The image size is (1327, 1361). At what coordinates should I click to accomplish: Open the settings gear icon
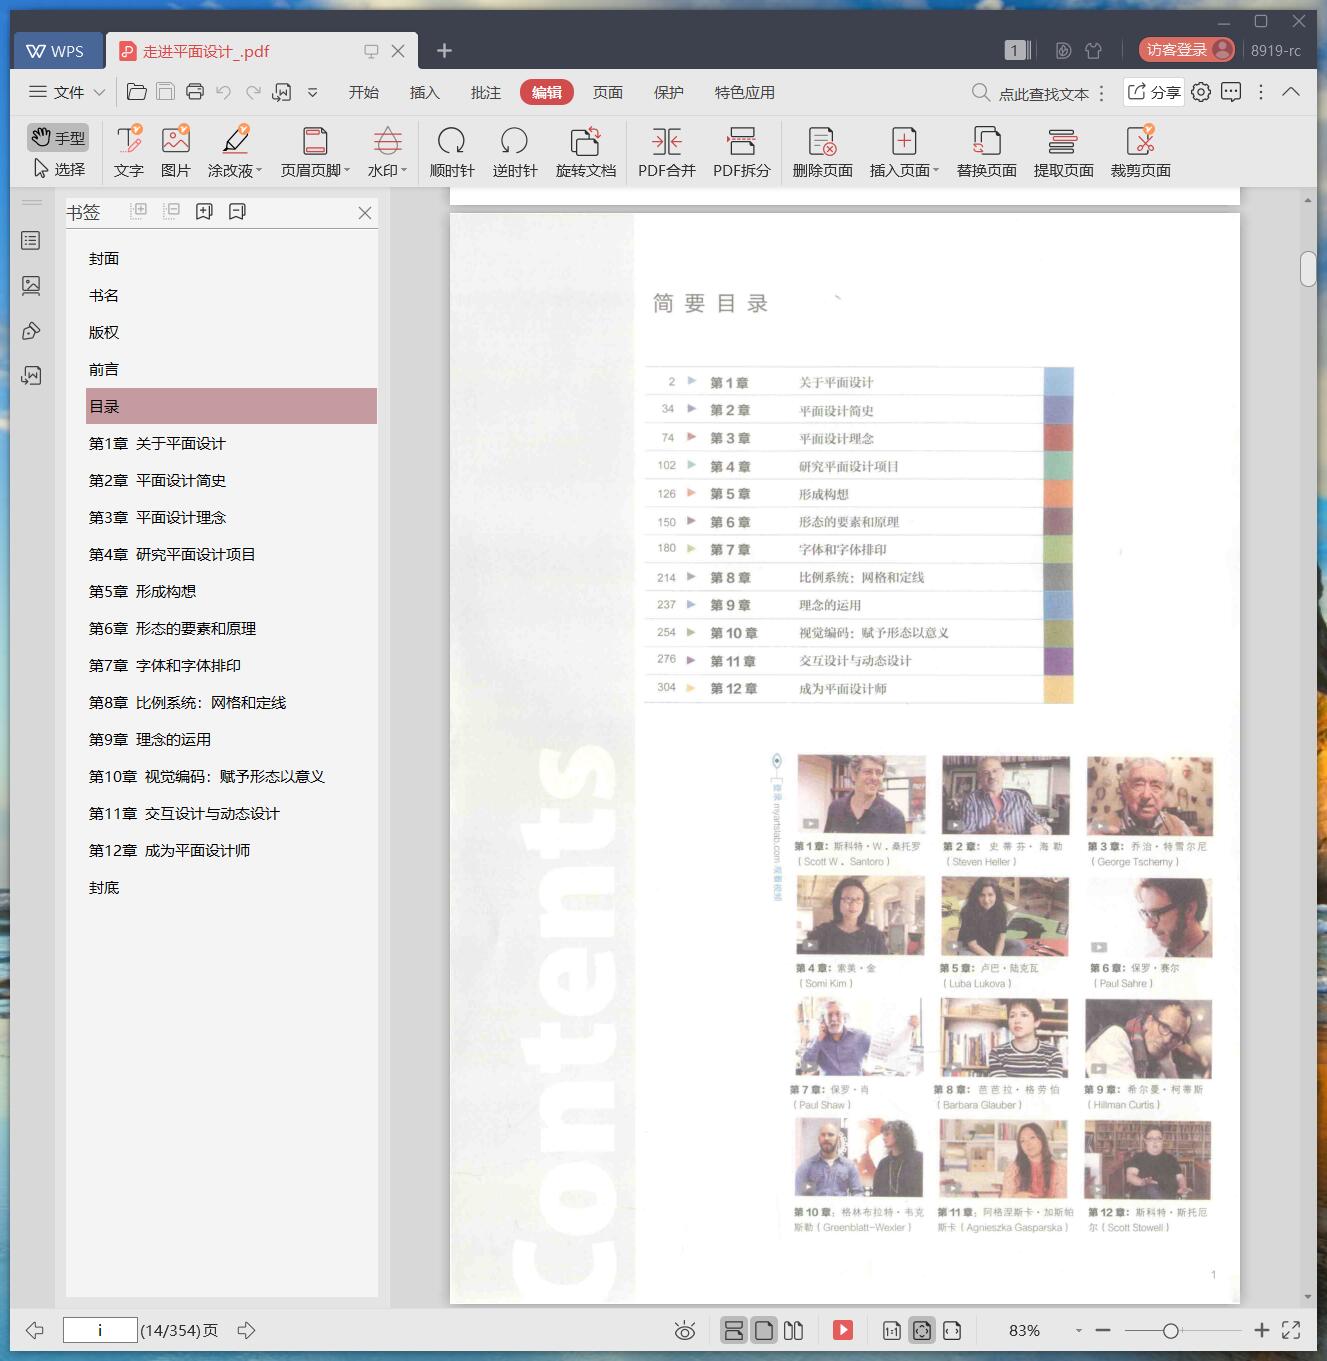(x=1201, y=92)
